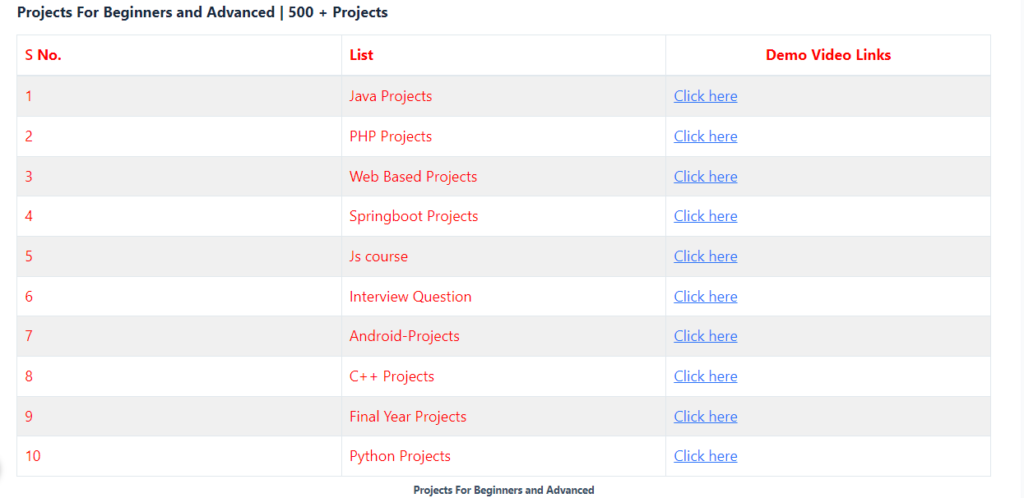Select serial number 10 cell
Viewport: 1024px width, 498px height.
tap(179, 456)
